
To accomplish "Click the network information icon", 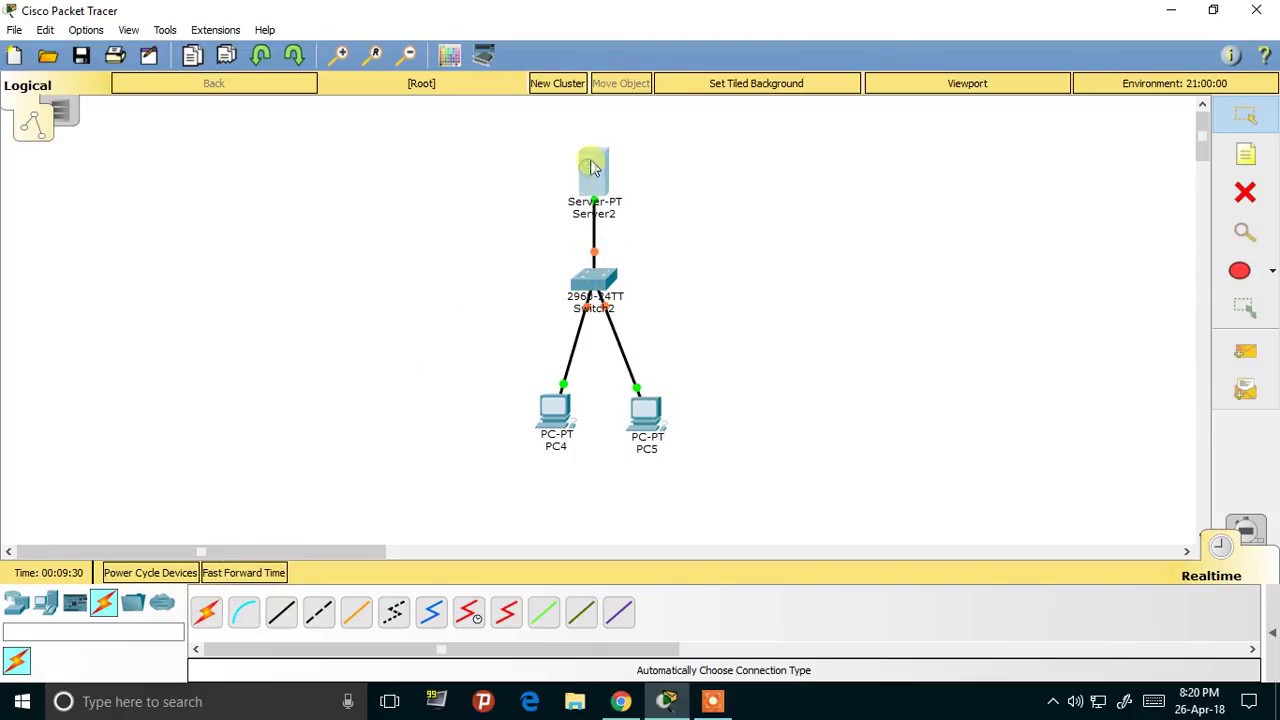I will tap(1231, 56).
